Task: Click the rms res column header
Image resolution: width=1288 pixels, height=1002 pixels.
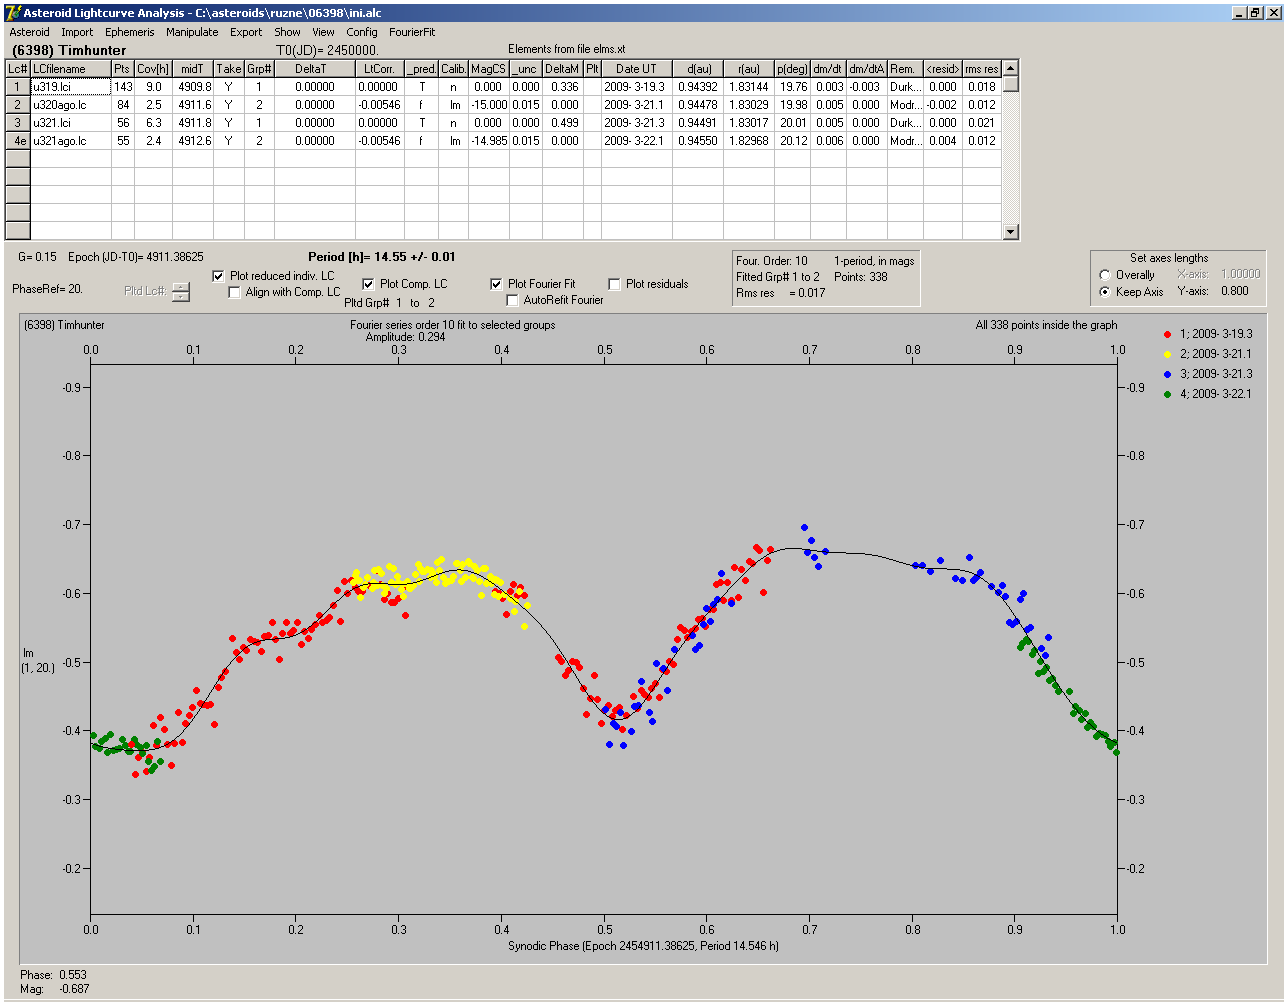Action: tap(981, 69)
